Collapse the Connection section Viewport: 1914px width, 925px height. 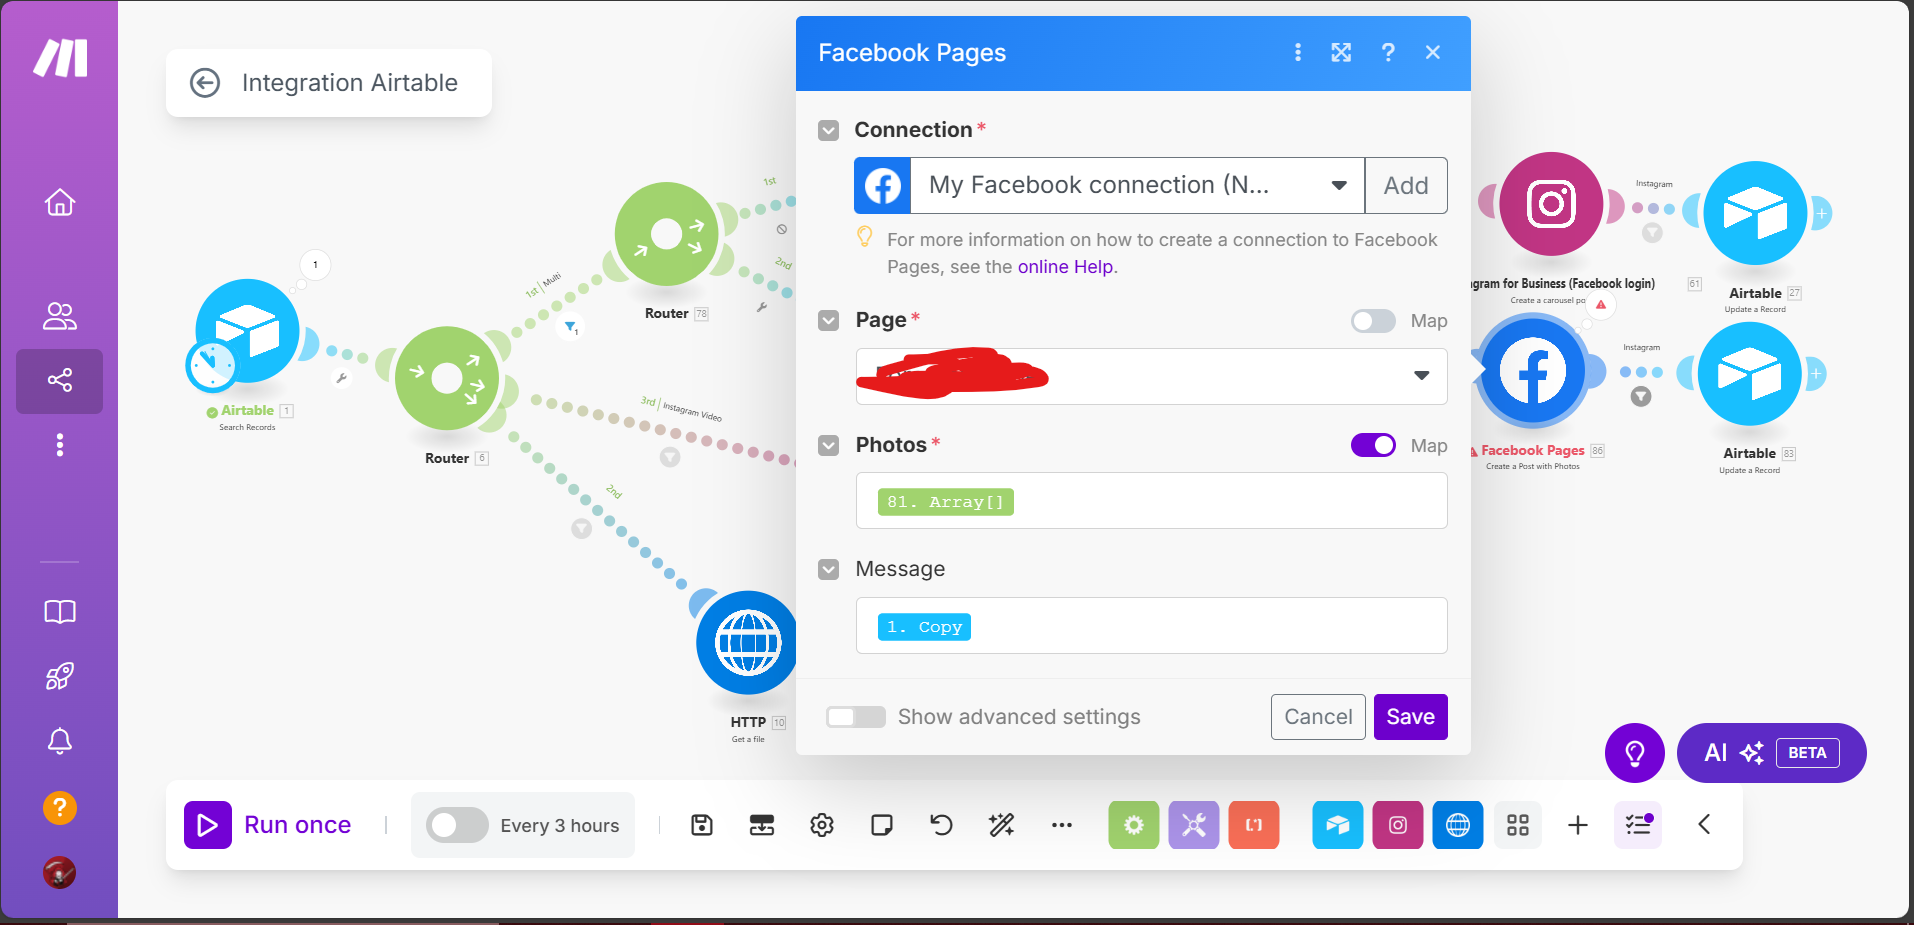(x=828, y=130)
